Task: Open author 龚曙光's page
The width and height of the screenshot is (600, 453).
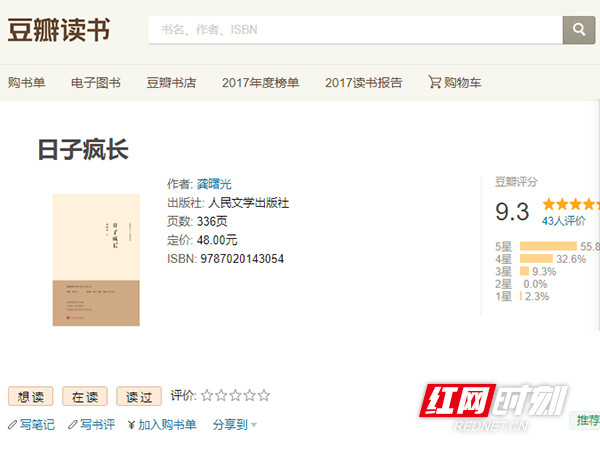Action: click(214, 184)
